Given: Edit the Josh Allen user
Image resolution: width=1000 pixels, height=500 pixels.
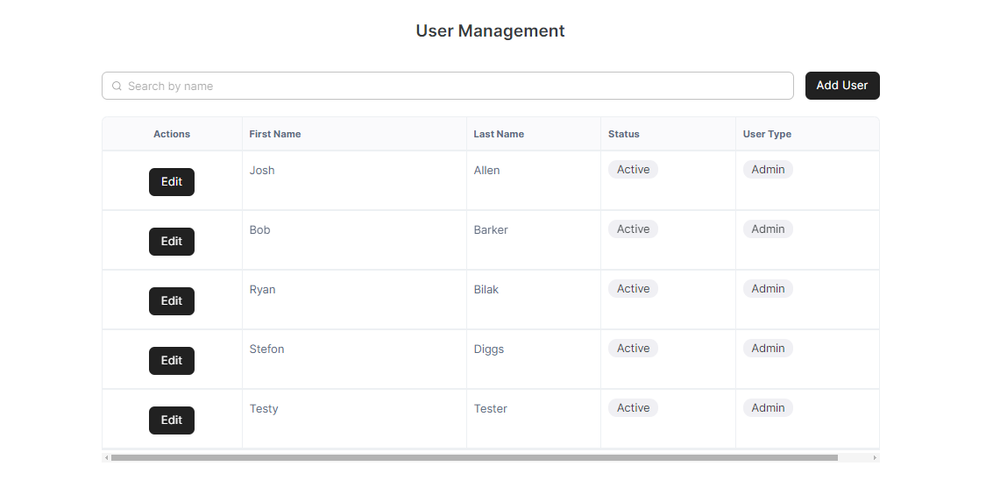Looking at the screenshot, I should click(x=172, y=182).
